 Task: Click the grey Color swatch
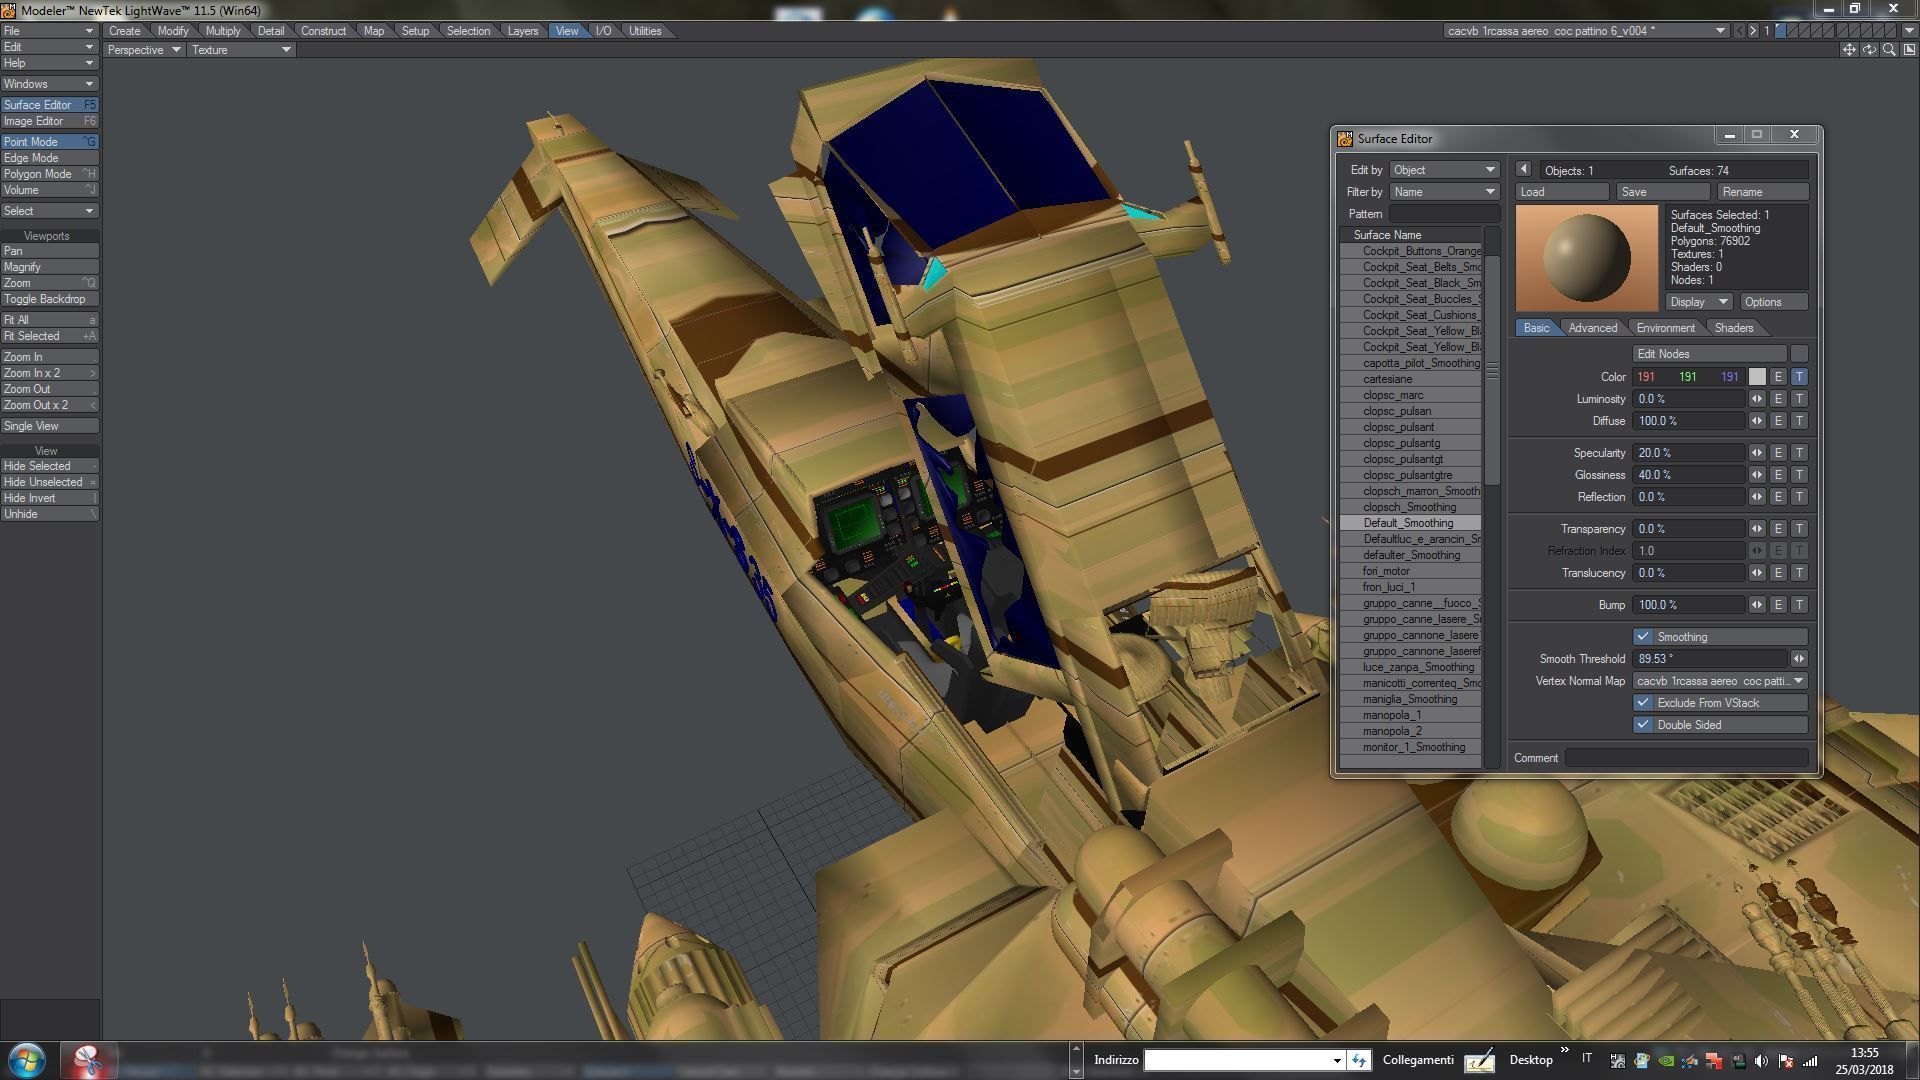[x=1757, y=377]
